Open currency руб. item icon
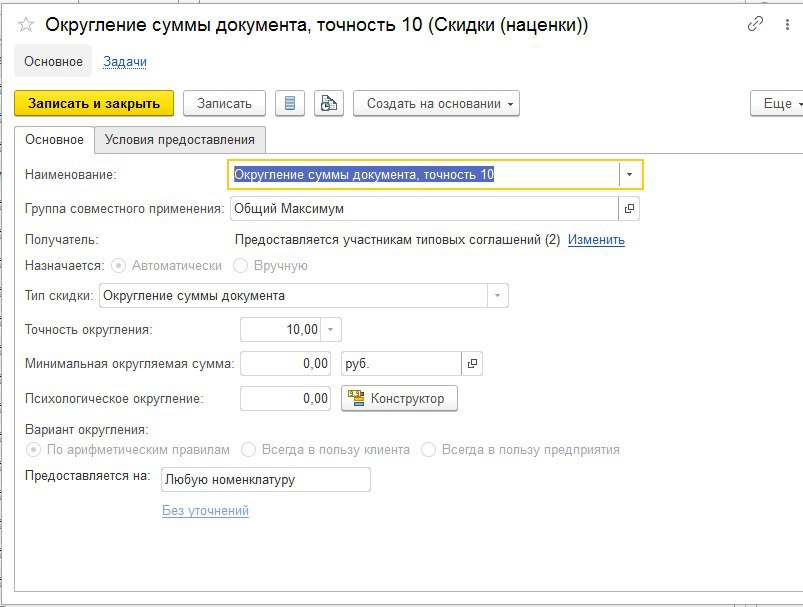This screenshot has width=803, height=607. [x=472, y=364]
